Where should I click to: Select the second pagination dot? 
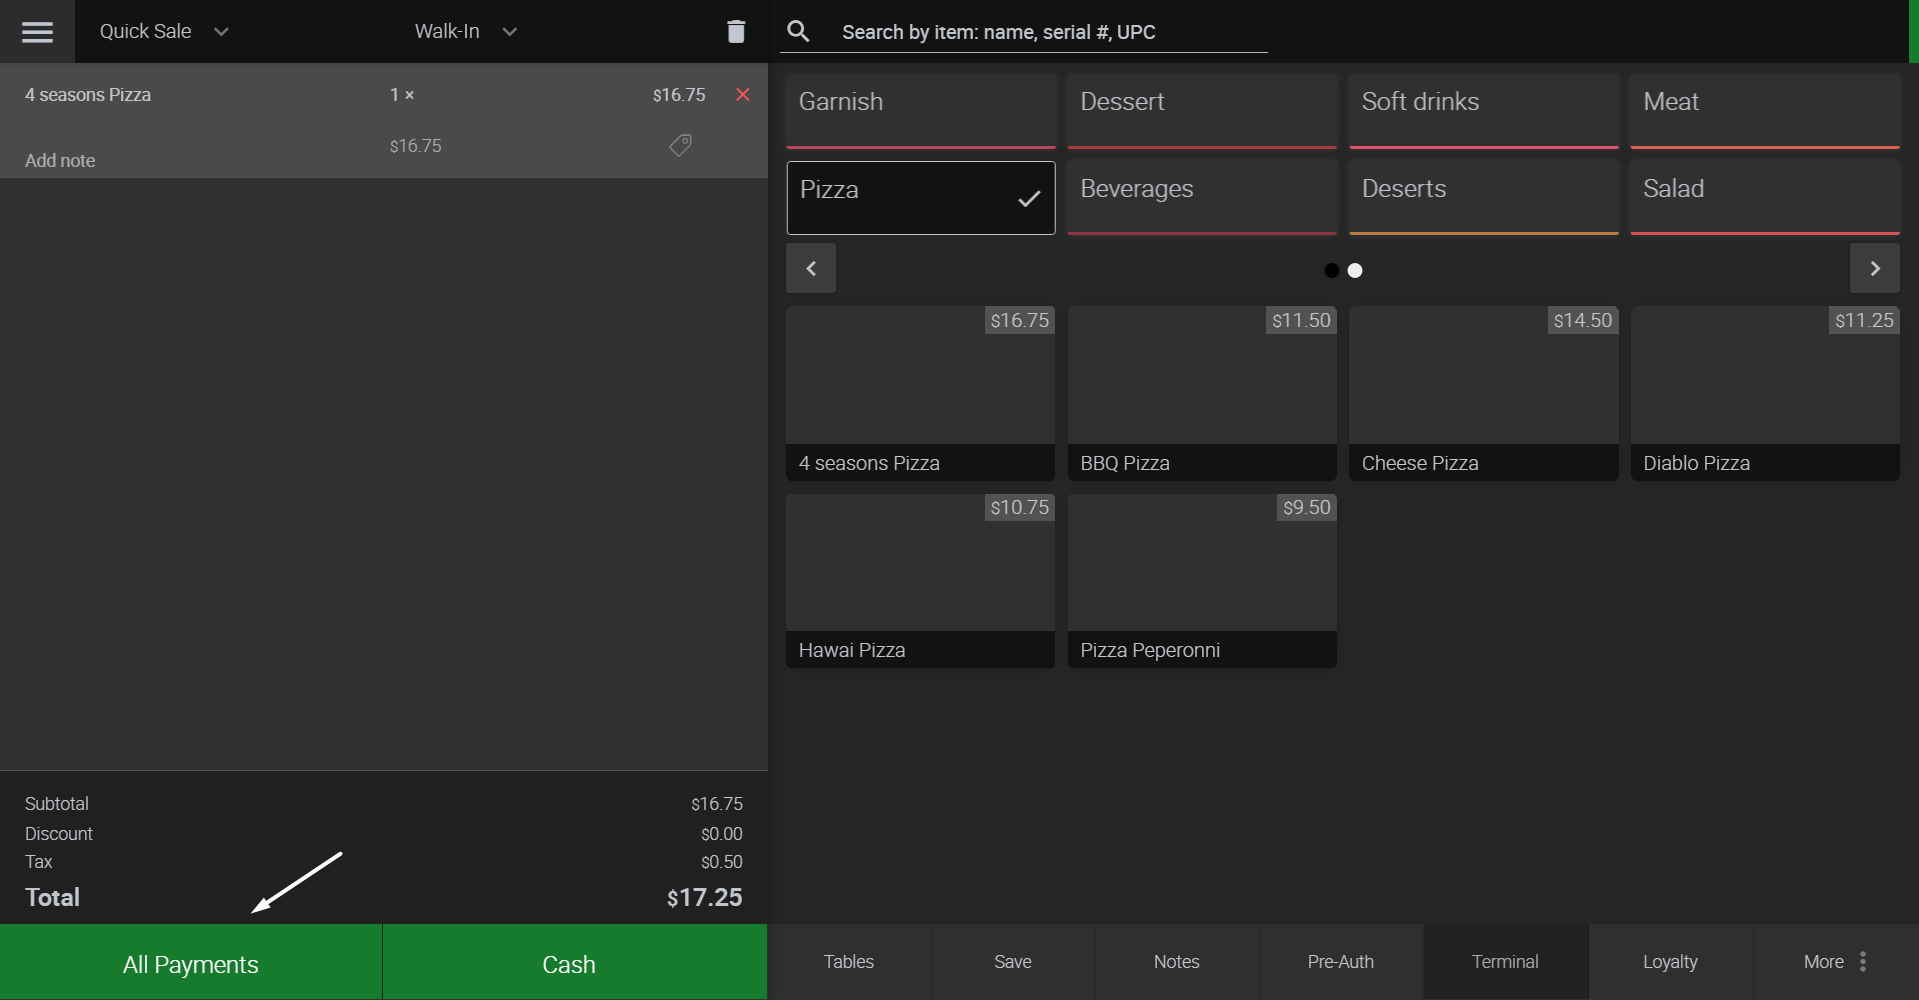[x=1355, y=270]
